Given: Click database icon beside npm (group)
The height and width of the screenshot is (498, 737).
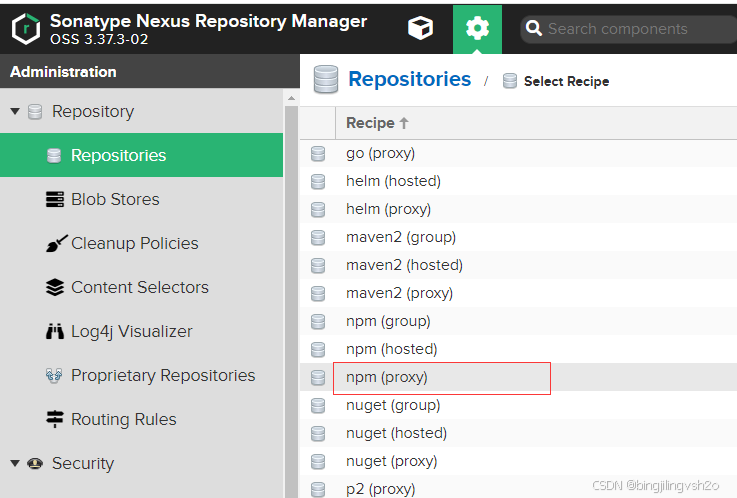Looking at the screenshot, I should tap(318, 322).
